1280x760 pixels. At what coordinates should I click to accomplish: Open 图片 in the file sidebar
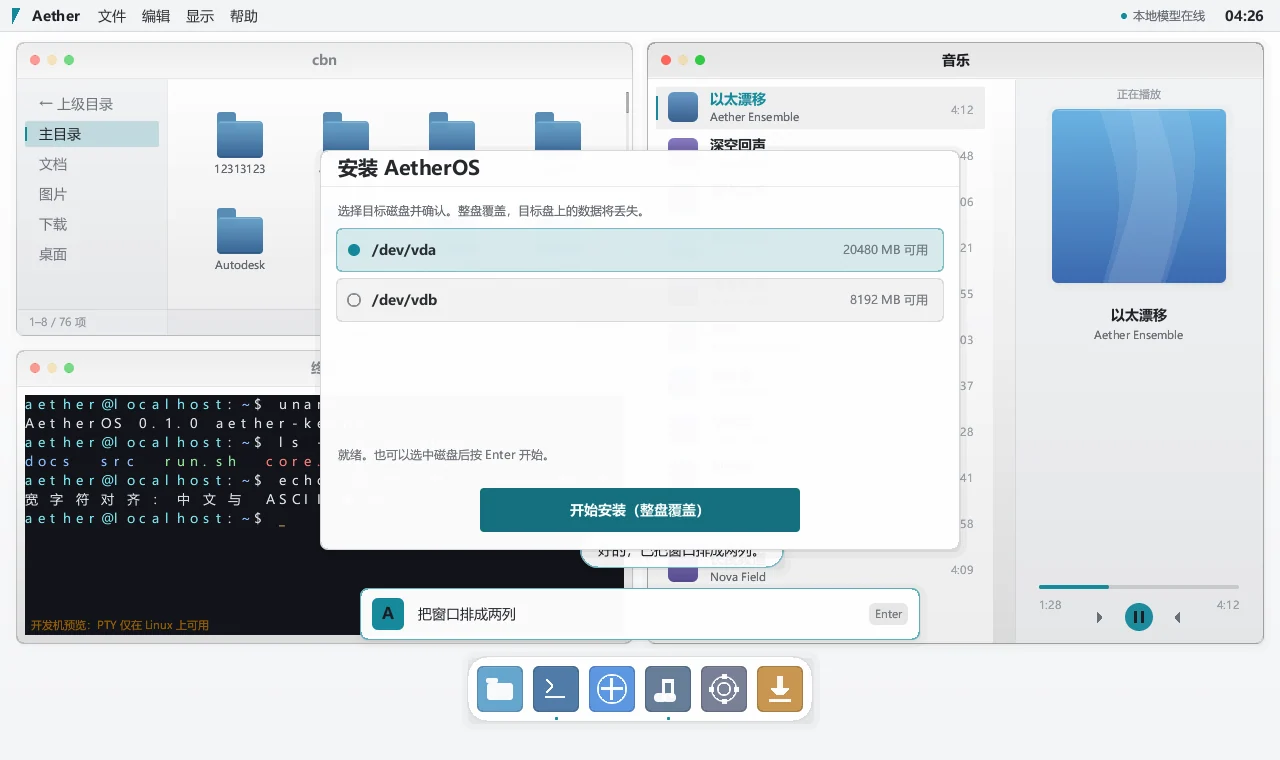point(92,194)
